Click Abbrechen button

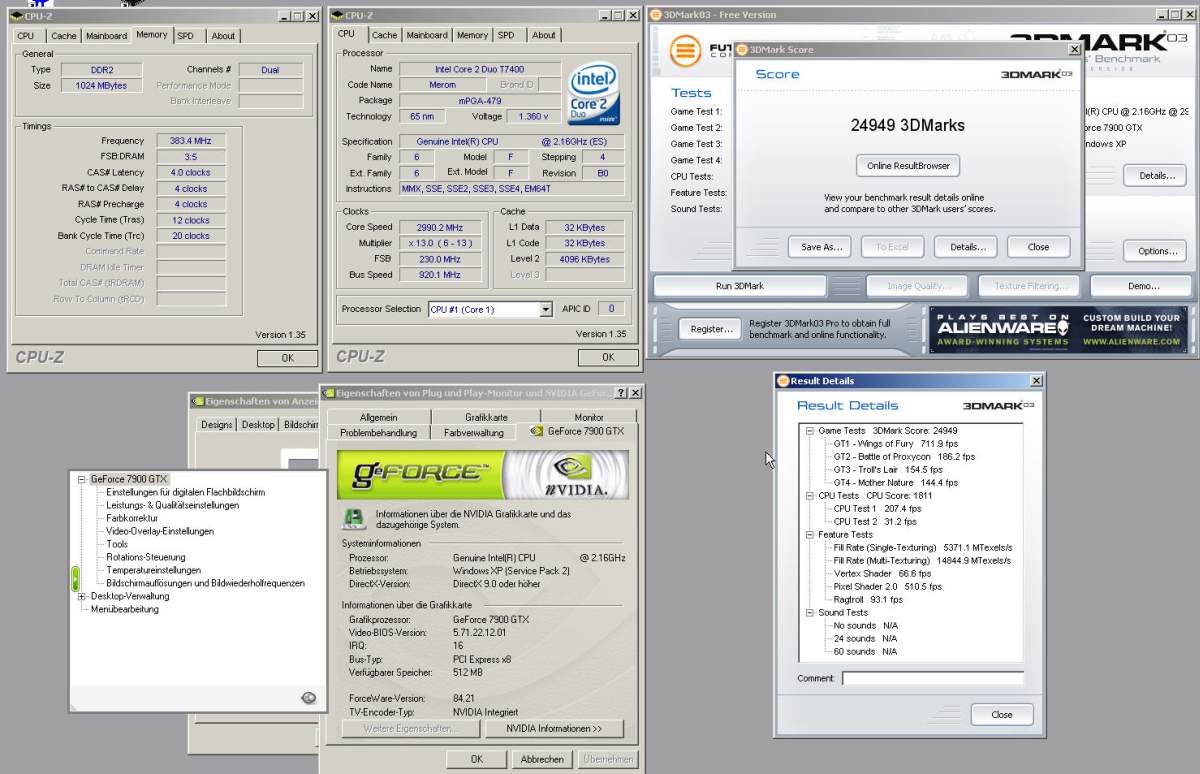click(542, 759)
